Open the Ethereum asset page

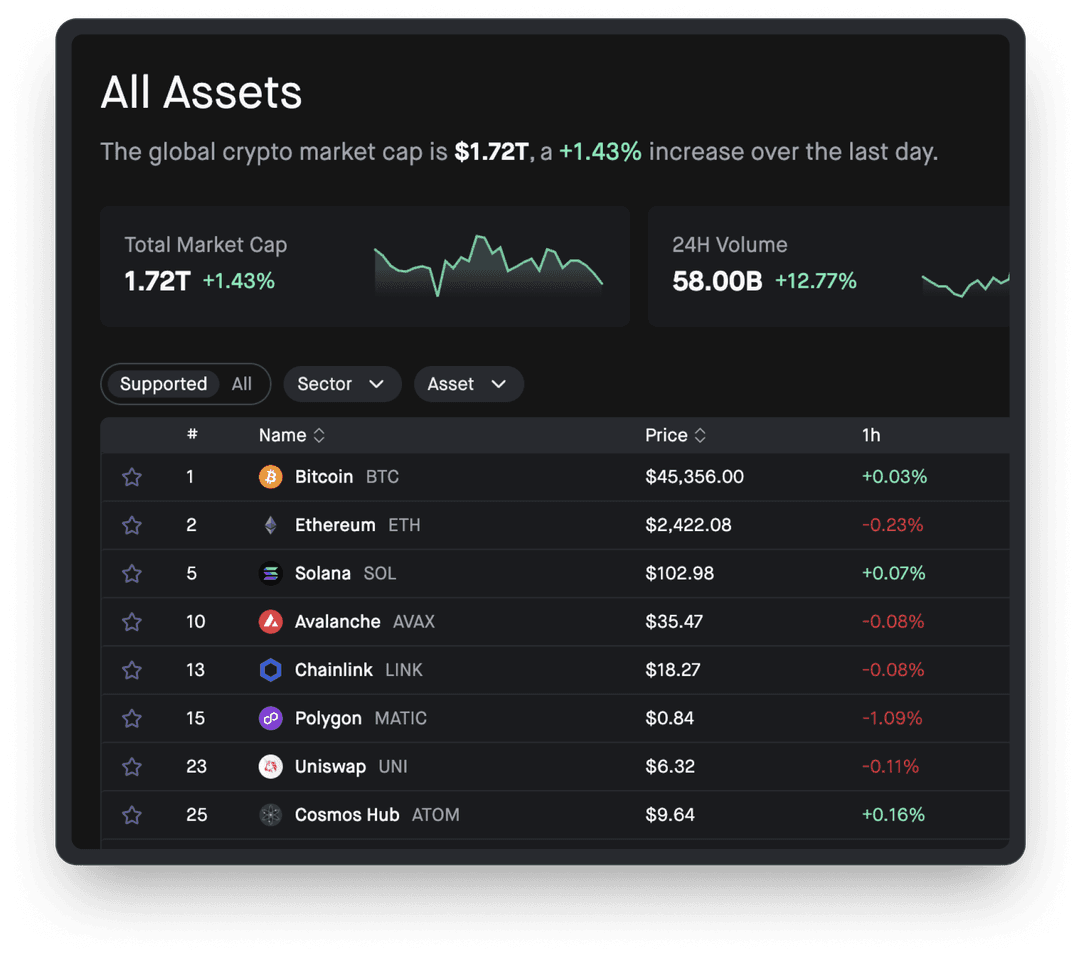335,525
